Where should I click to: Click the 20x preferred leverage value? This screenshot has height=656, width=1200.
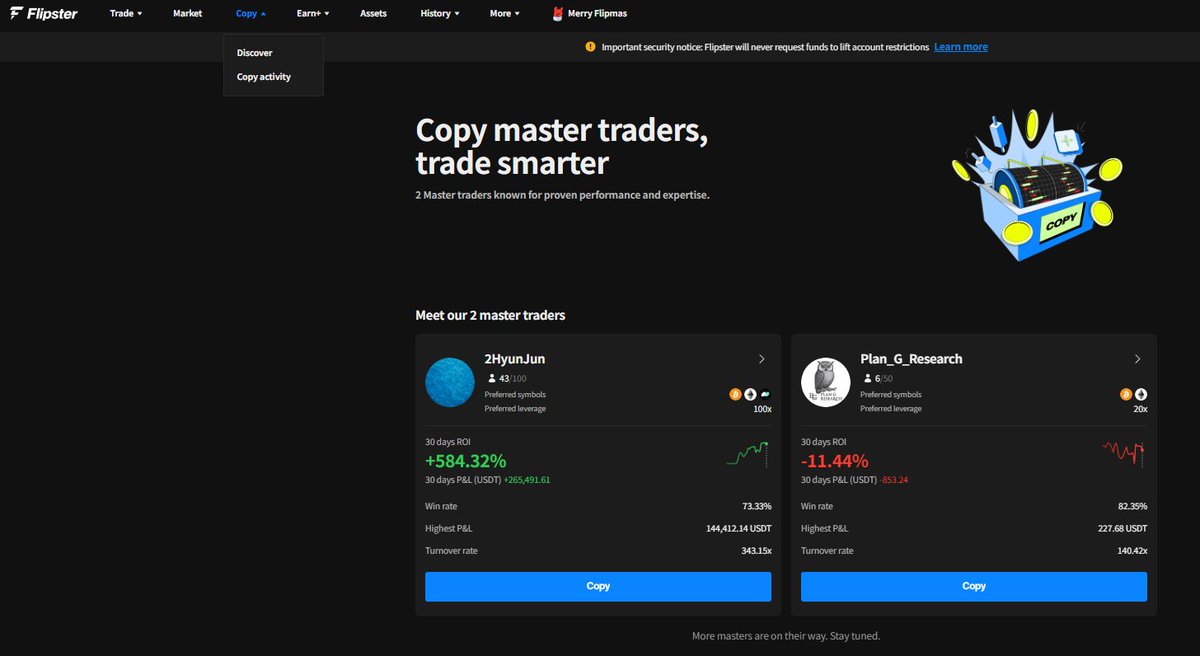(x=1140, y=409)
